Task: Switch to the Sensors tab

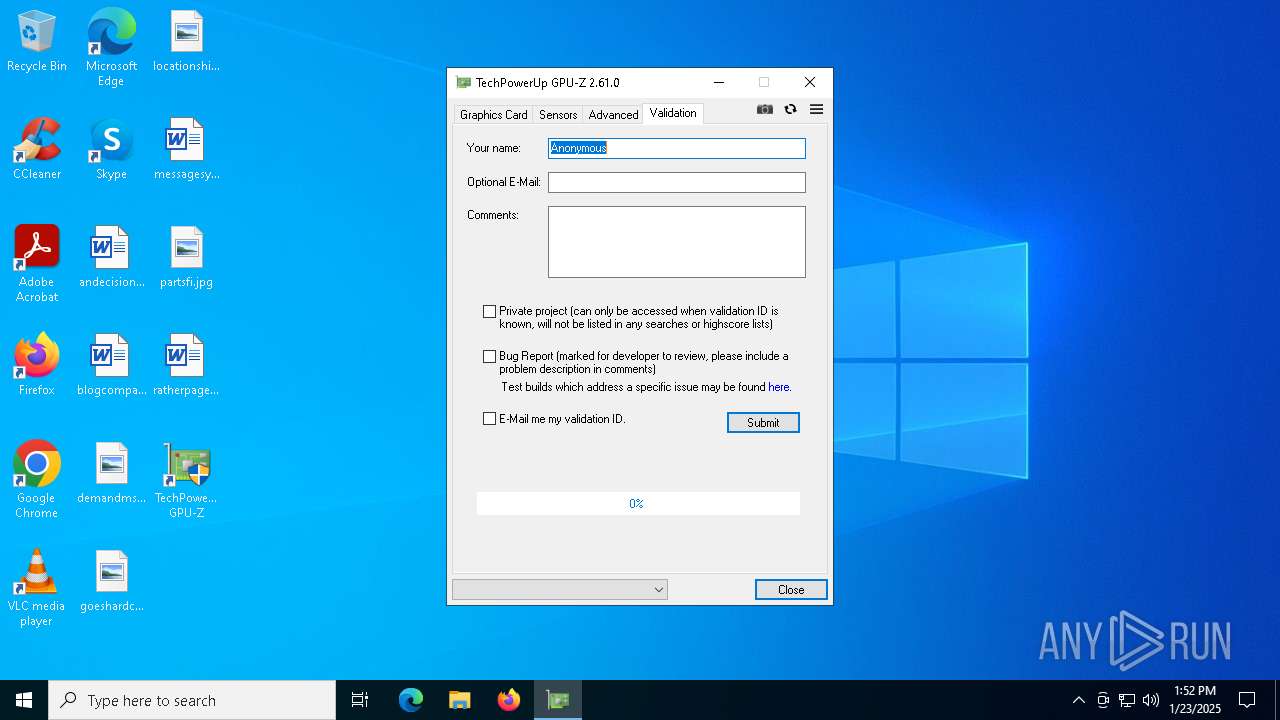Action: (x=558, y=114)
